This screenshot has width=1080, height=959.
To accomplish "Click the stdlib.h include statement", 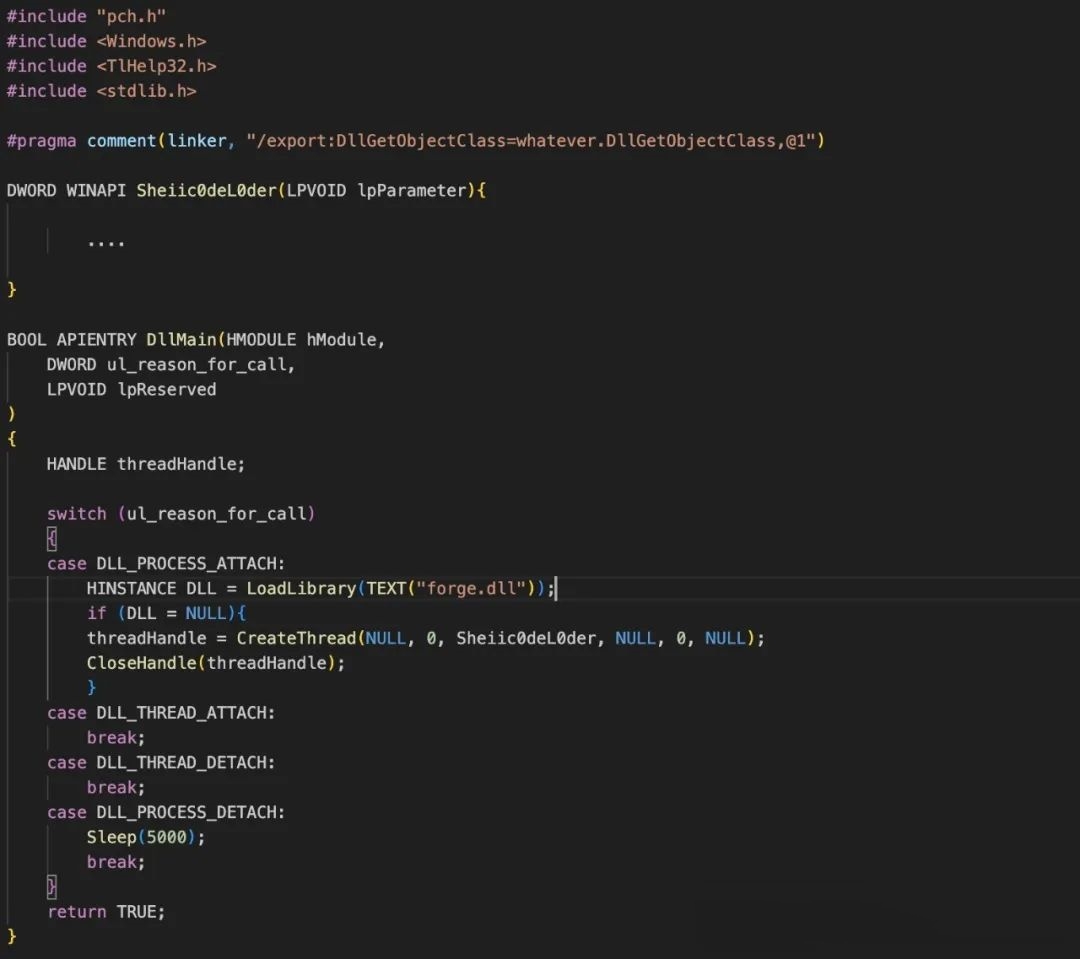I will click(100, 91).
